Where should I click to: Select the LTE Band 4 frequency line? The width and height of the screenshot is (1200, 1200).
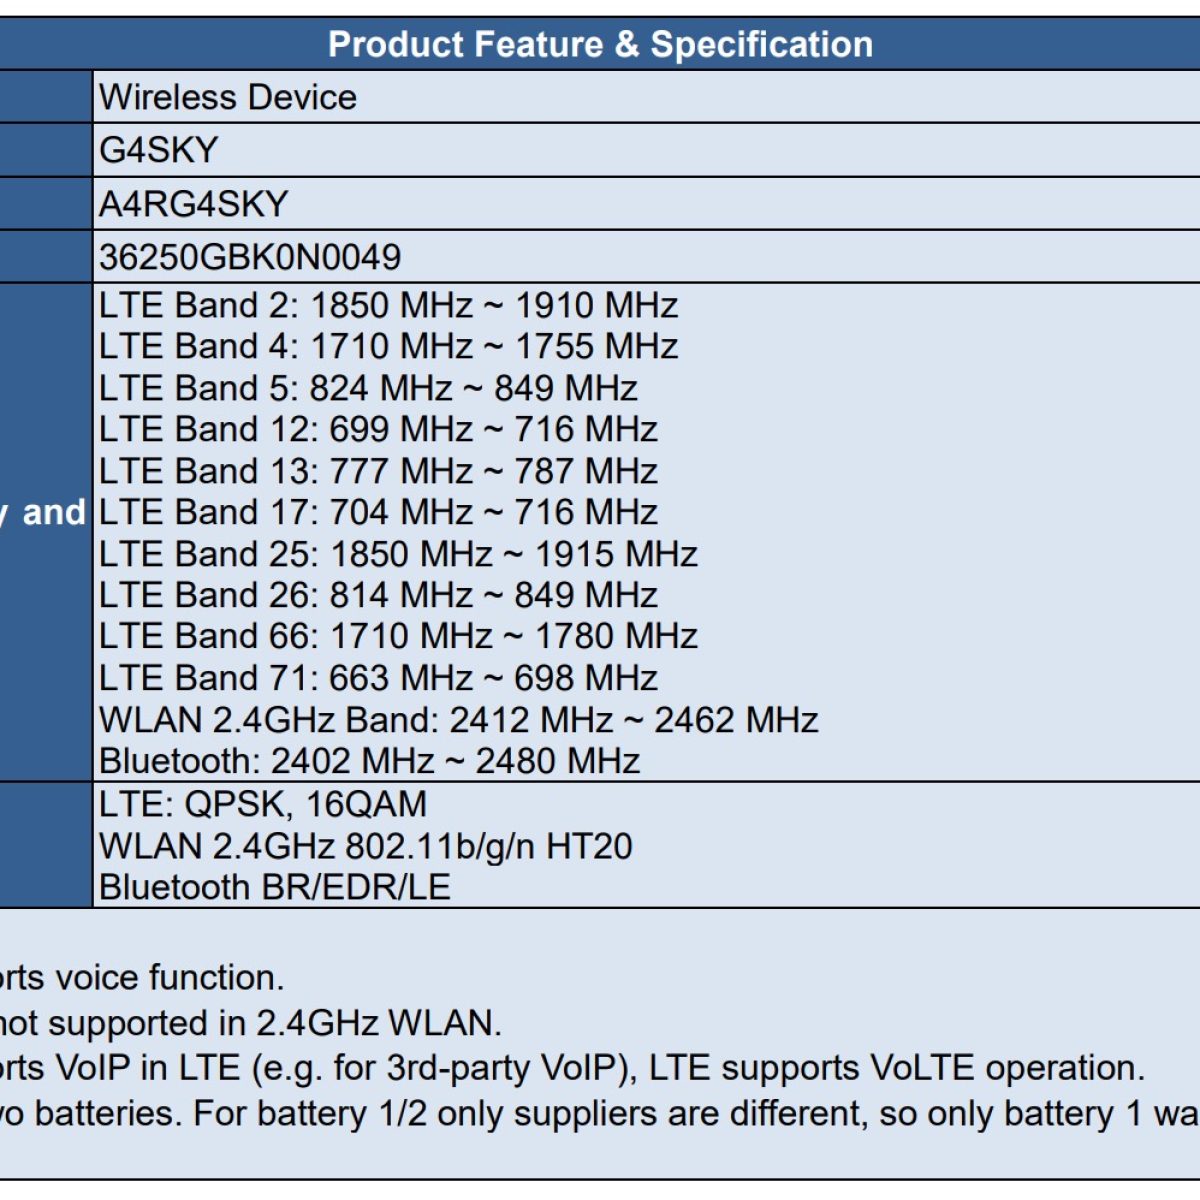pyautogui.click(x=388, y=346)
